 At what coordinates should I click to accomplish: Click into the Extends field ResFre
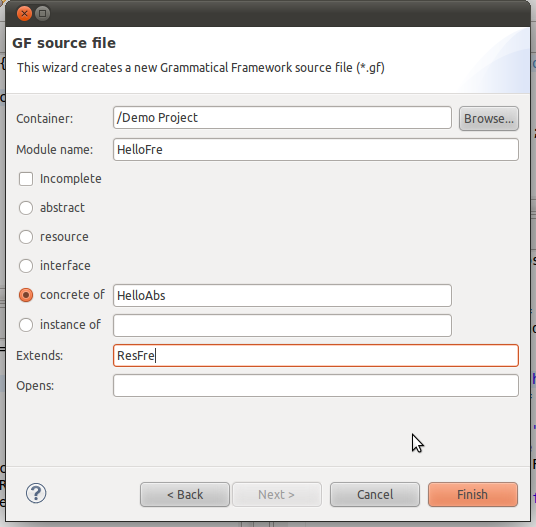coord(316,356)
